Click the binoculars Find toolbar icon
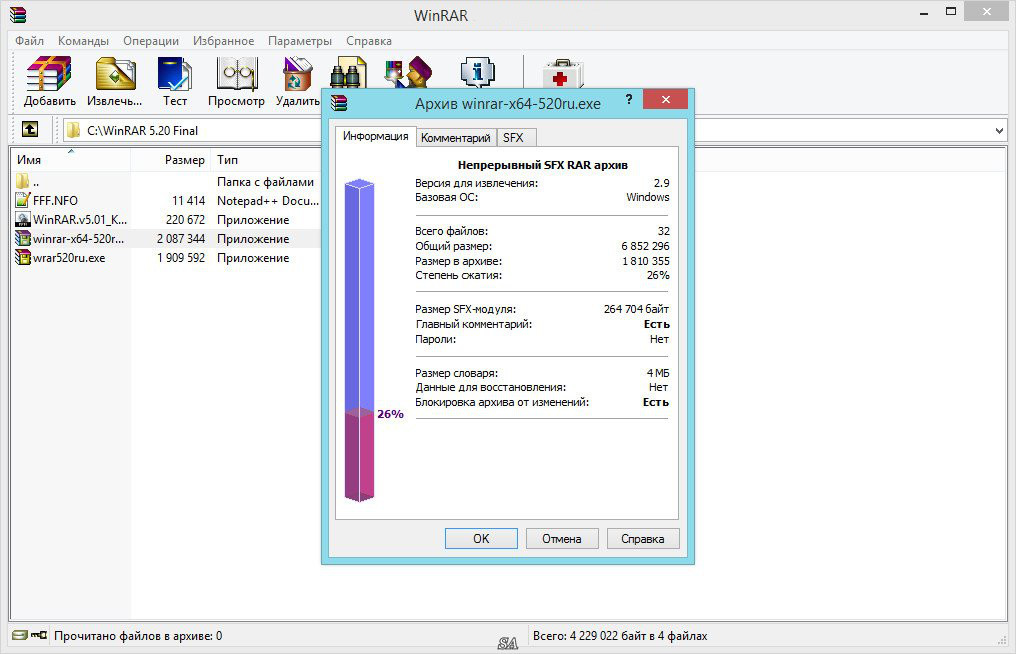 [x=349, y=72]
